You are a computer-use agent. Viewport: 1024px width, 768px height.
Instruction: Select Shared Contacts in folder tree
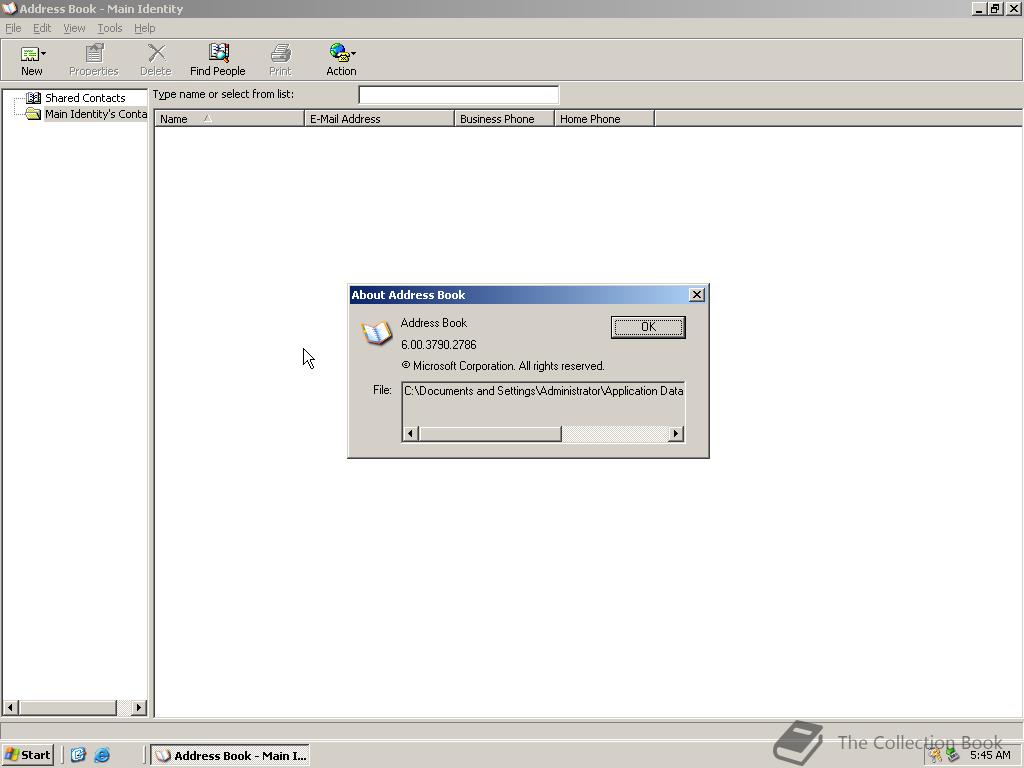click(x=85, y=98)
